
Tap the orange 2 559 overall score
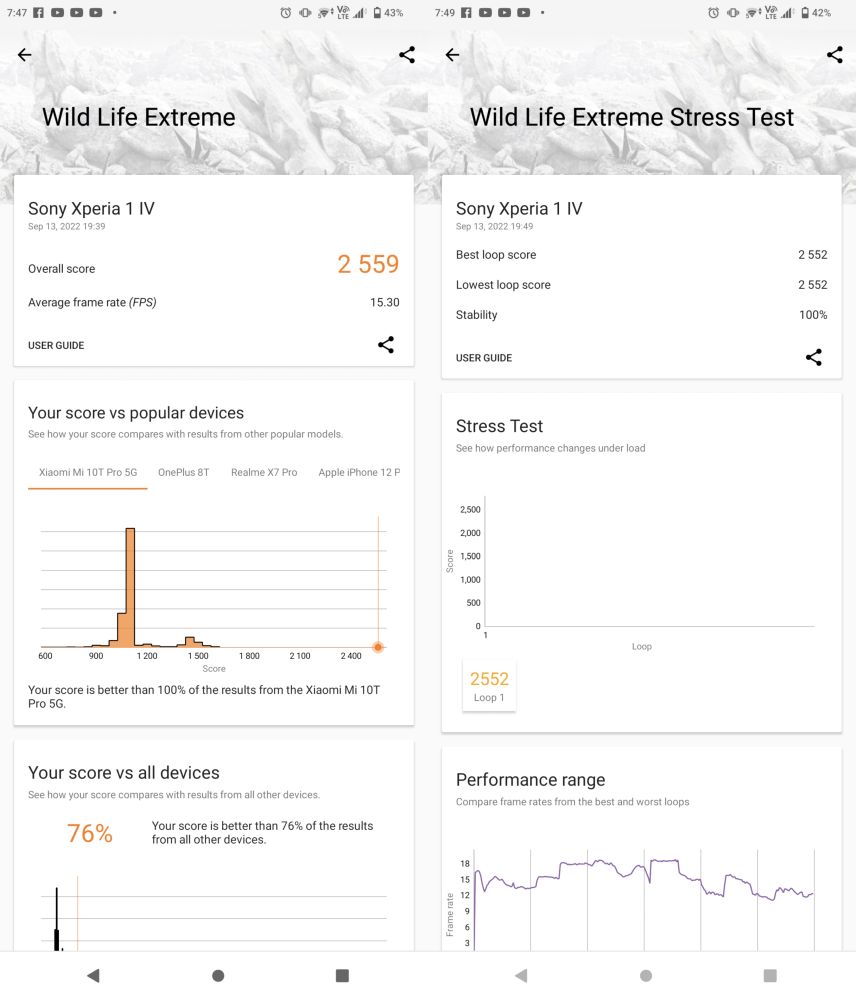point(368,264)
